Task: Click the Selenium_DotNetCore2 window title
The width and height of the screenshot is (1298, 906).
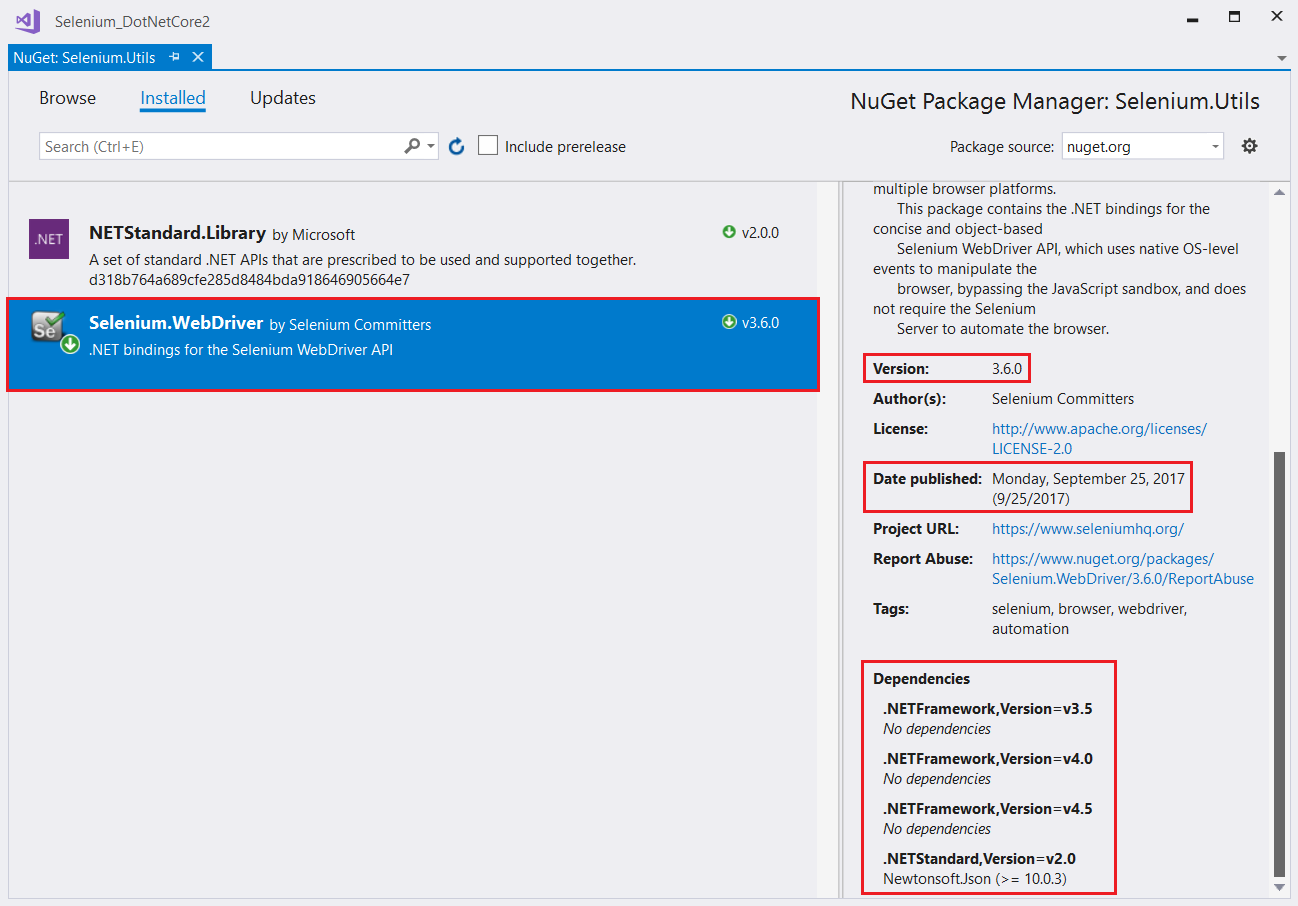Action: [132, 21]
